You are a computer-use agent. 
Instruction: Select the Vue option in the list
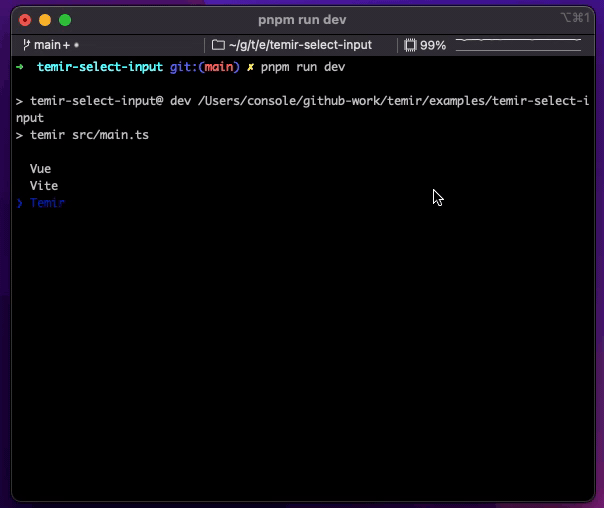40,169
